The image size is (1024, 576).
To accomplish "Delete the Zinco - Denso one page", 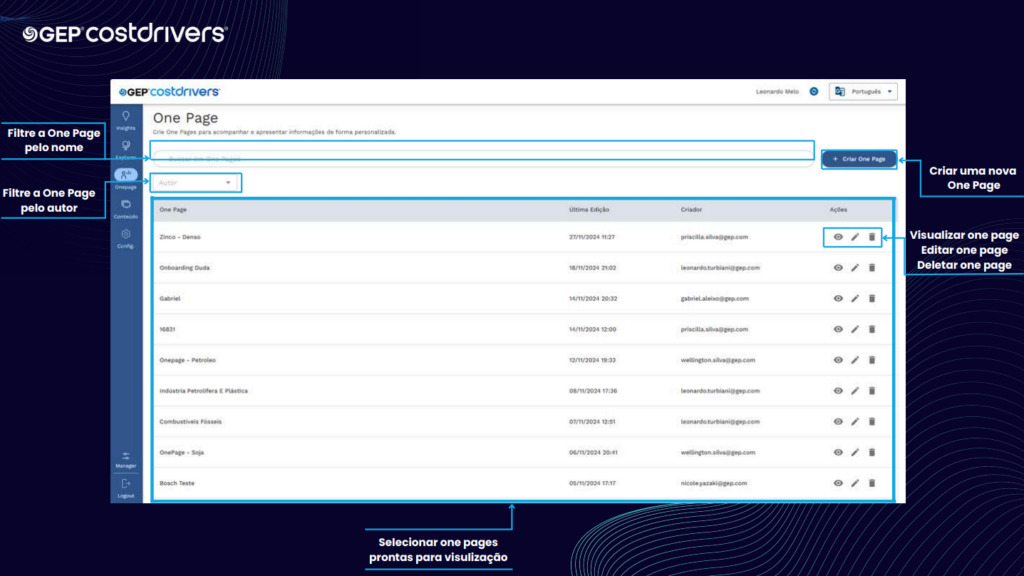I will click(872, 237).
